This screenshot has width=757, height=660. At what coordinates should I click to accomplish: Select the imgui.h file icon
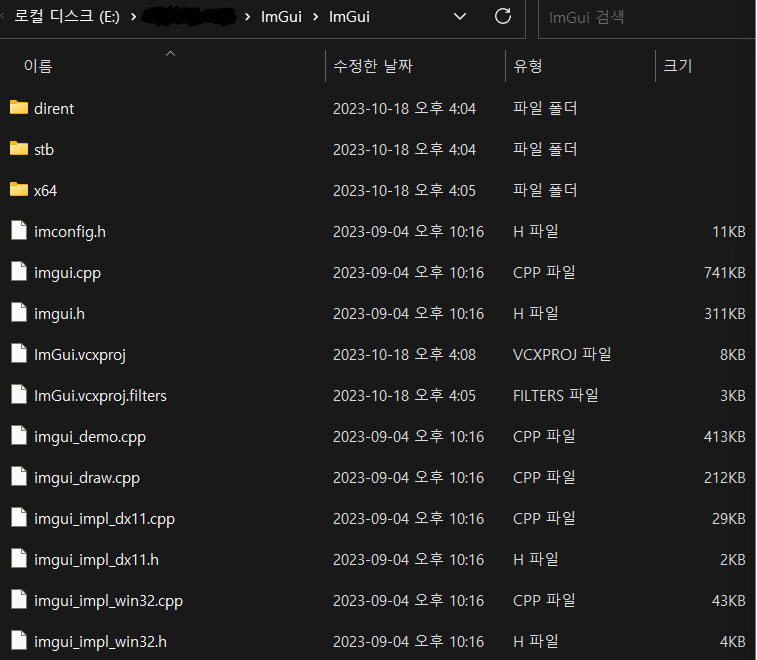click(19, 312)
